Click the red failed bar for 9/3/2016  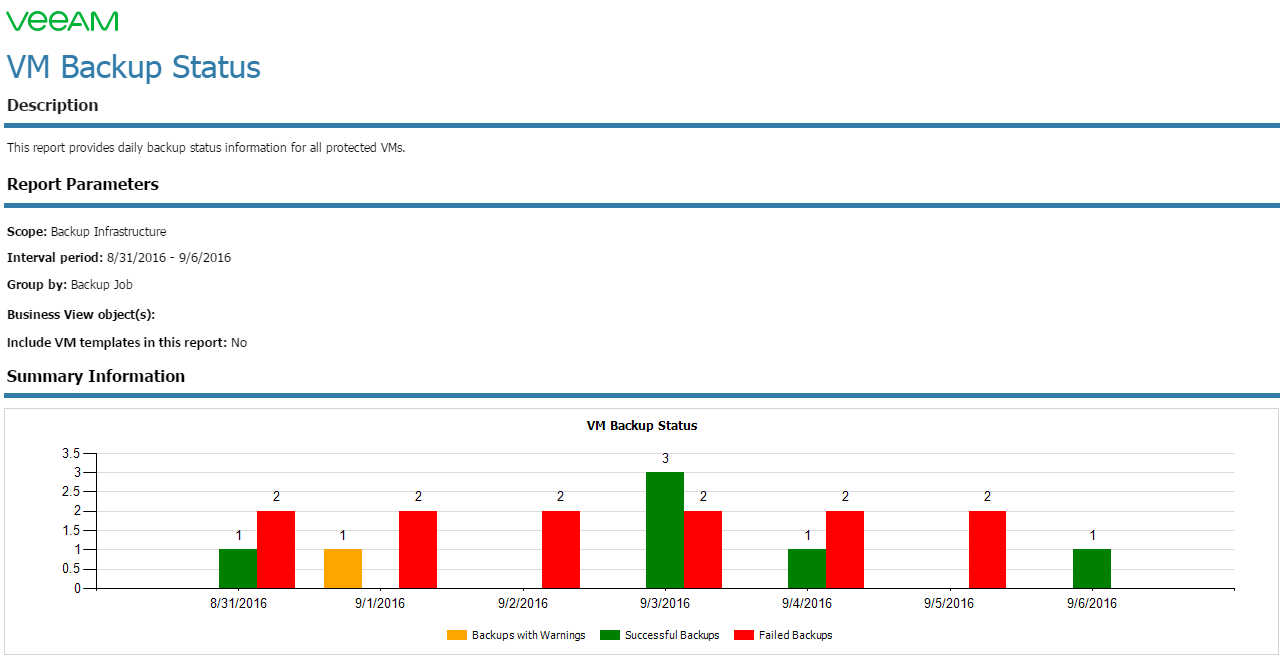[703, 550]
